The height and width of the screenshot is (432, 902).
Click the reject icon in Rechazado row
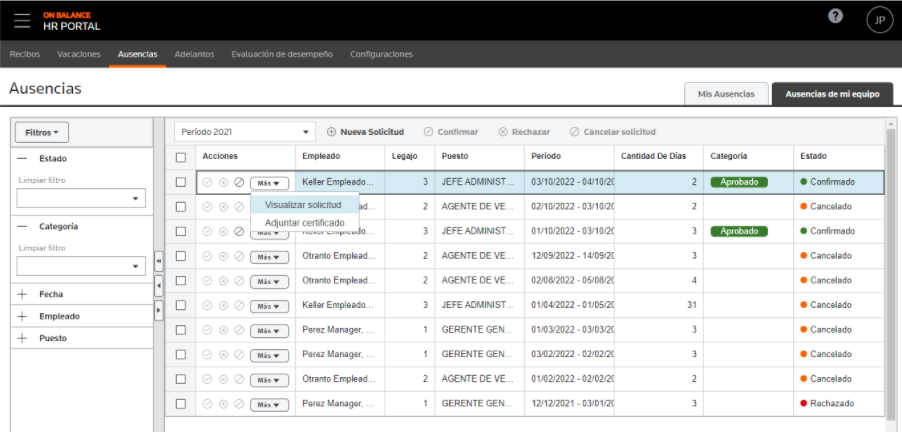coord(223,404)
